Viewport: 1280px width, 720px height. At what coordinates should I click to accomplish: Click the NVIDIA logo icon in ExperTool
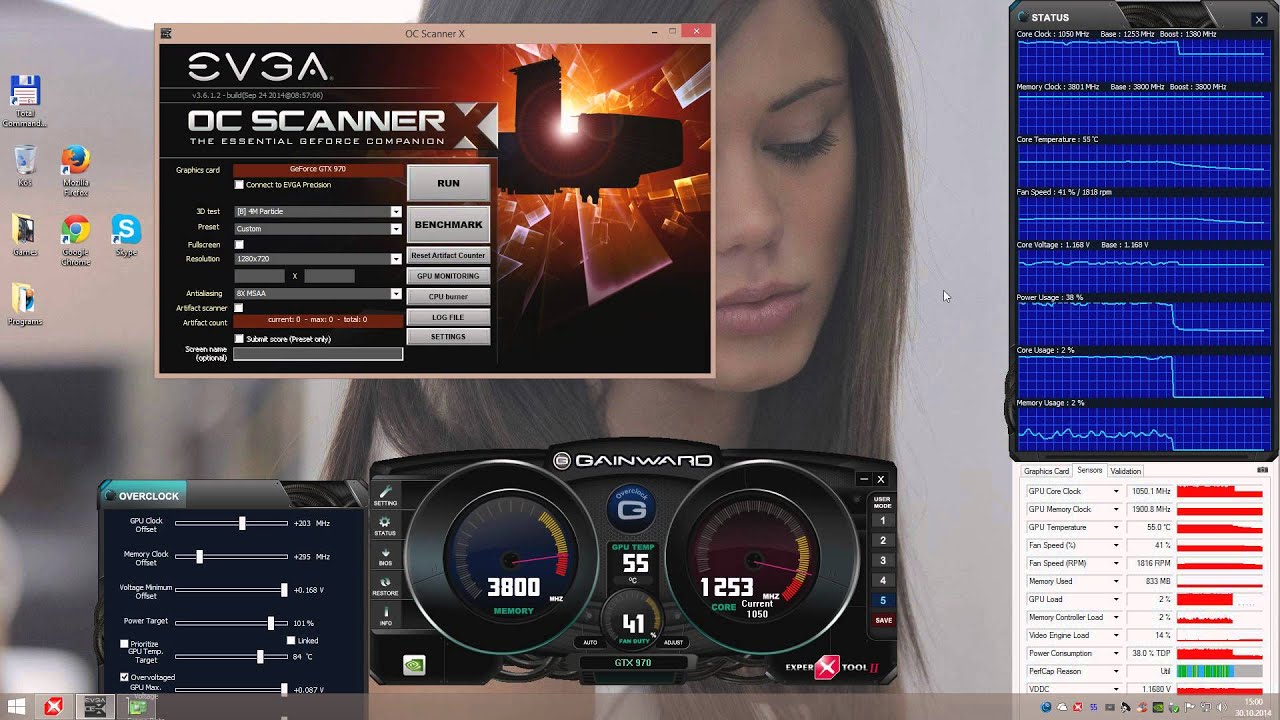coord(413,665)
